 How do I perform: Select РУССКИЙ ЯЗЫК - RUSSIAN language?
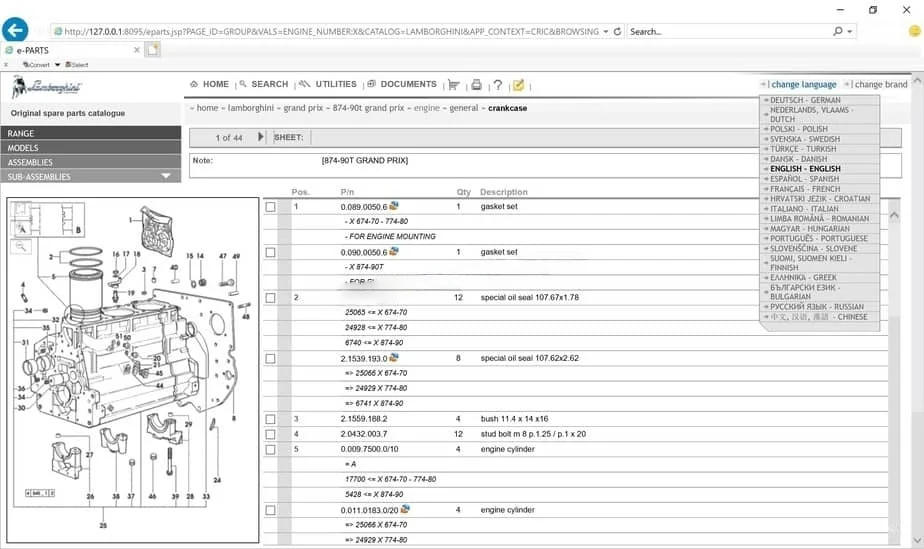click(816, 307)
